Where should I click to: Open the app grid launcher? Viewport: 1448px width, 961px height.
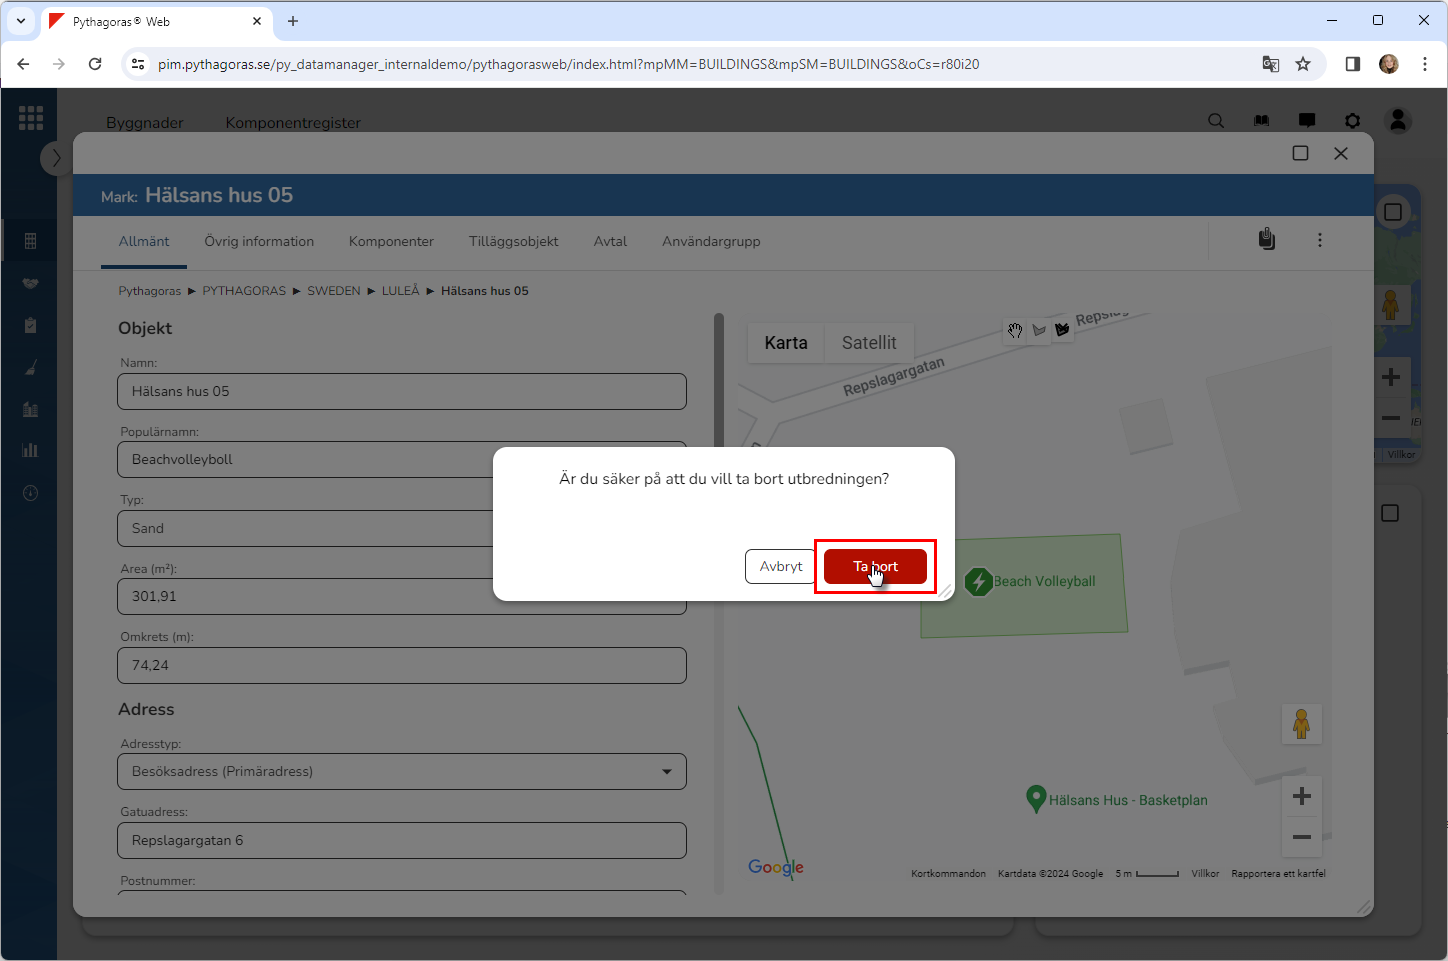pyautogui.click(x=31, y=118)
